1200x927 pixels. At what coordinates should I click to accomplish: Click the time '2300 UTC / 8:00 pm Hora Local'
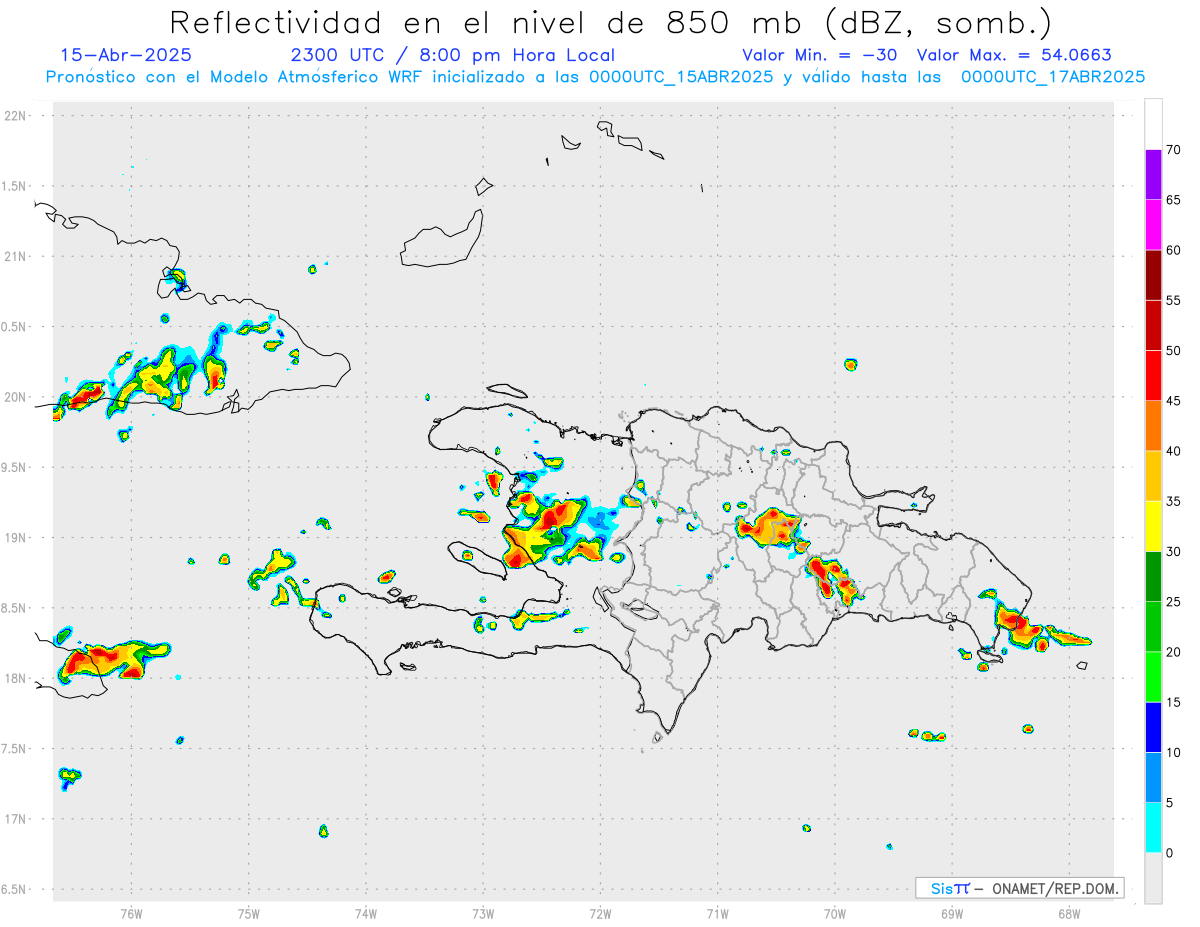452,55
